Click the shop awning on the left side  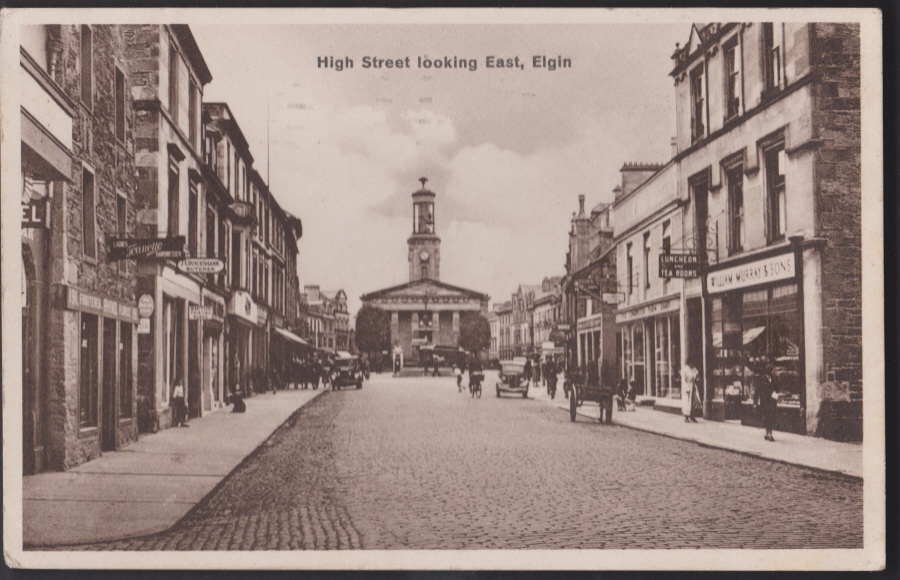pyautogui.click(x=290, y=337)
